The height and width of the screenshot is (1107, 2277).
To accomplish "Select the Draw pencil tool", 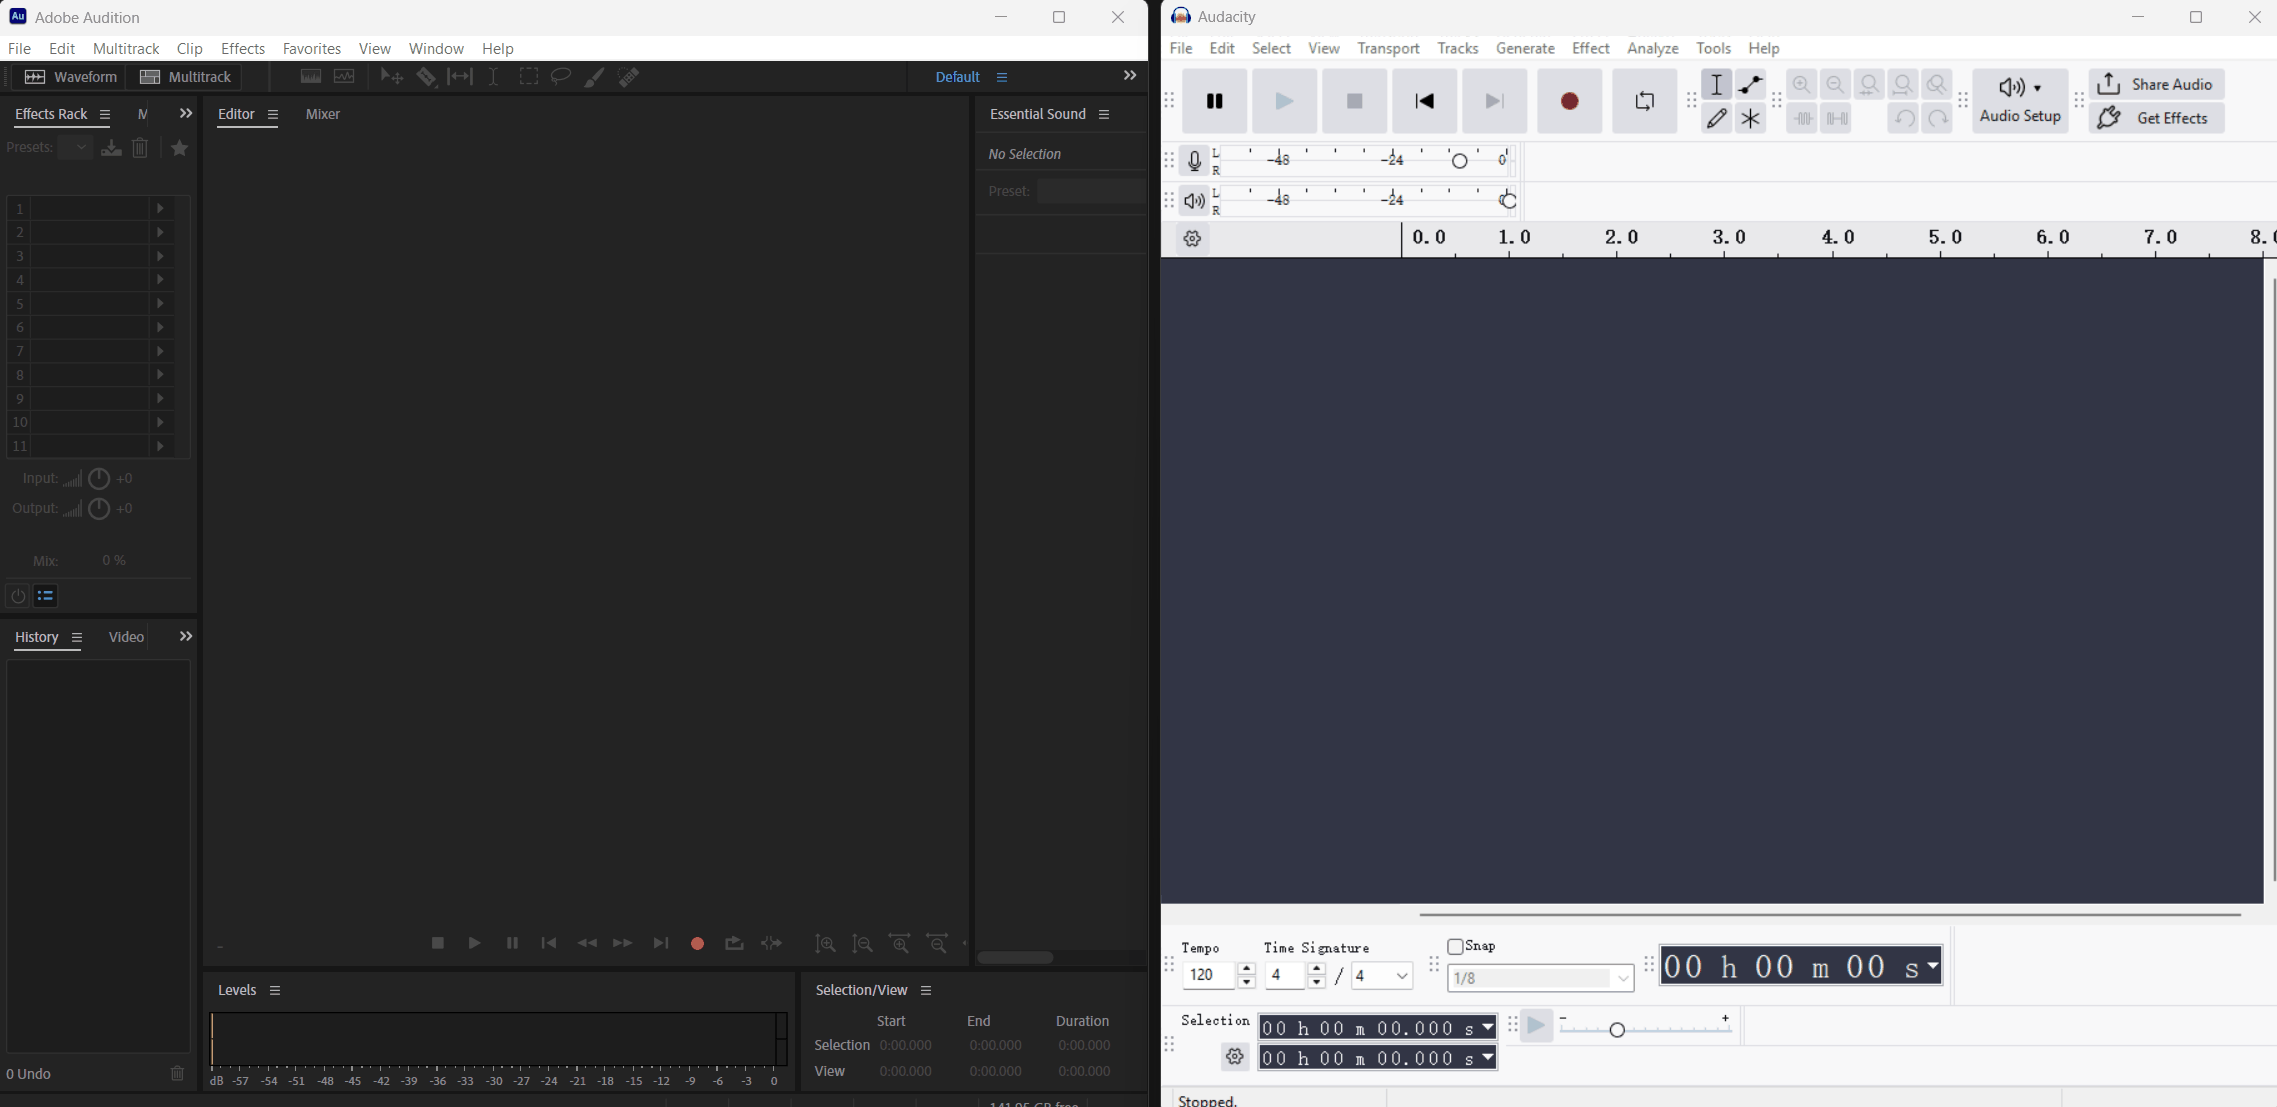I will tap(1717, 119).
